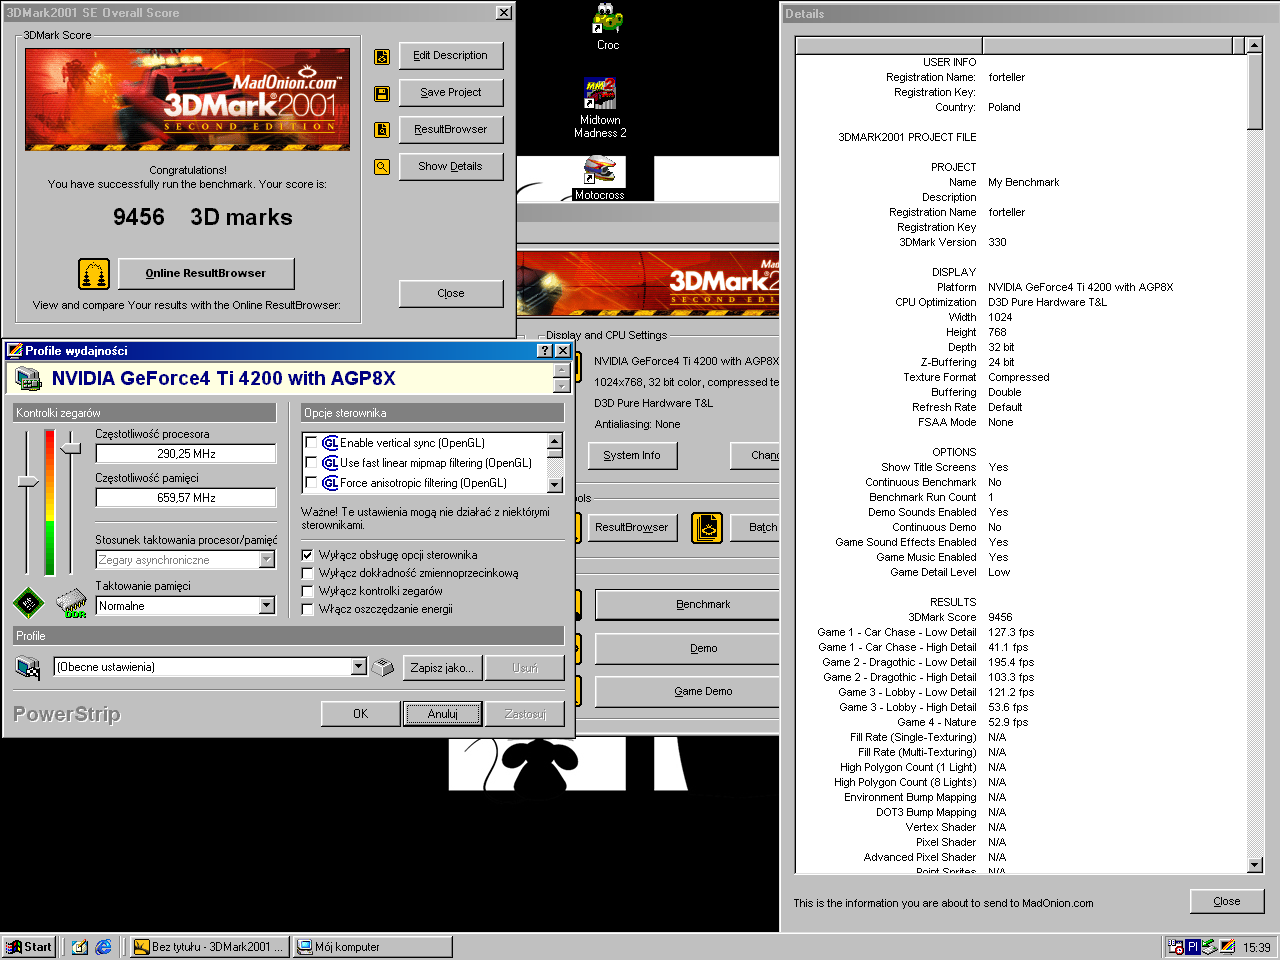1280x960 pixels.
Task: Click the Game Demo button
Action: tap(687, 691)
